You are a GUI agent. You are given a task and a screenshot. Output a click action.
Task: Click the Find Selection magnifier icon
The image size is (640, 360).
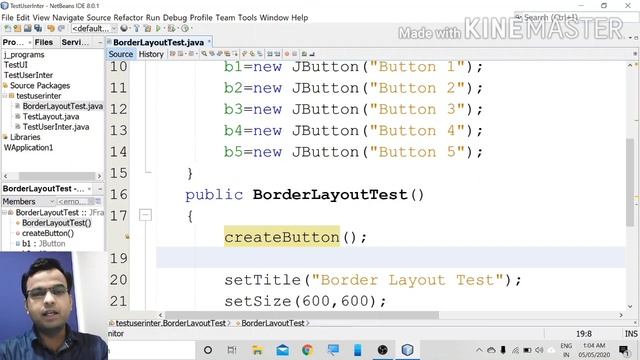(204, 53)
